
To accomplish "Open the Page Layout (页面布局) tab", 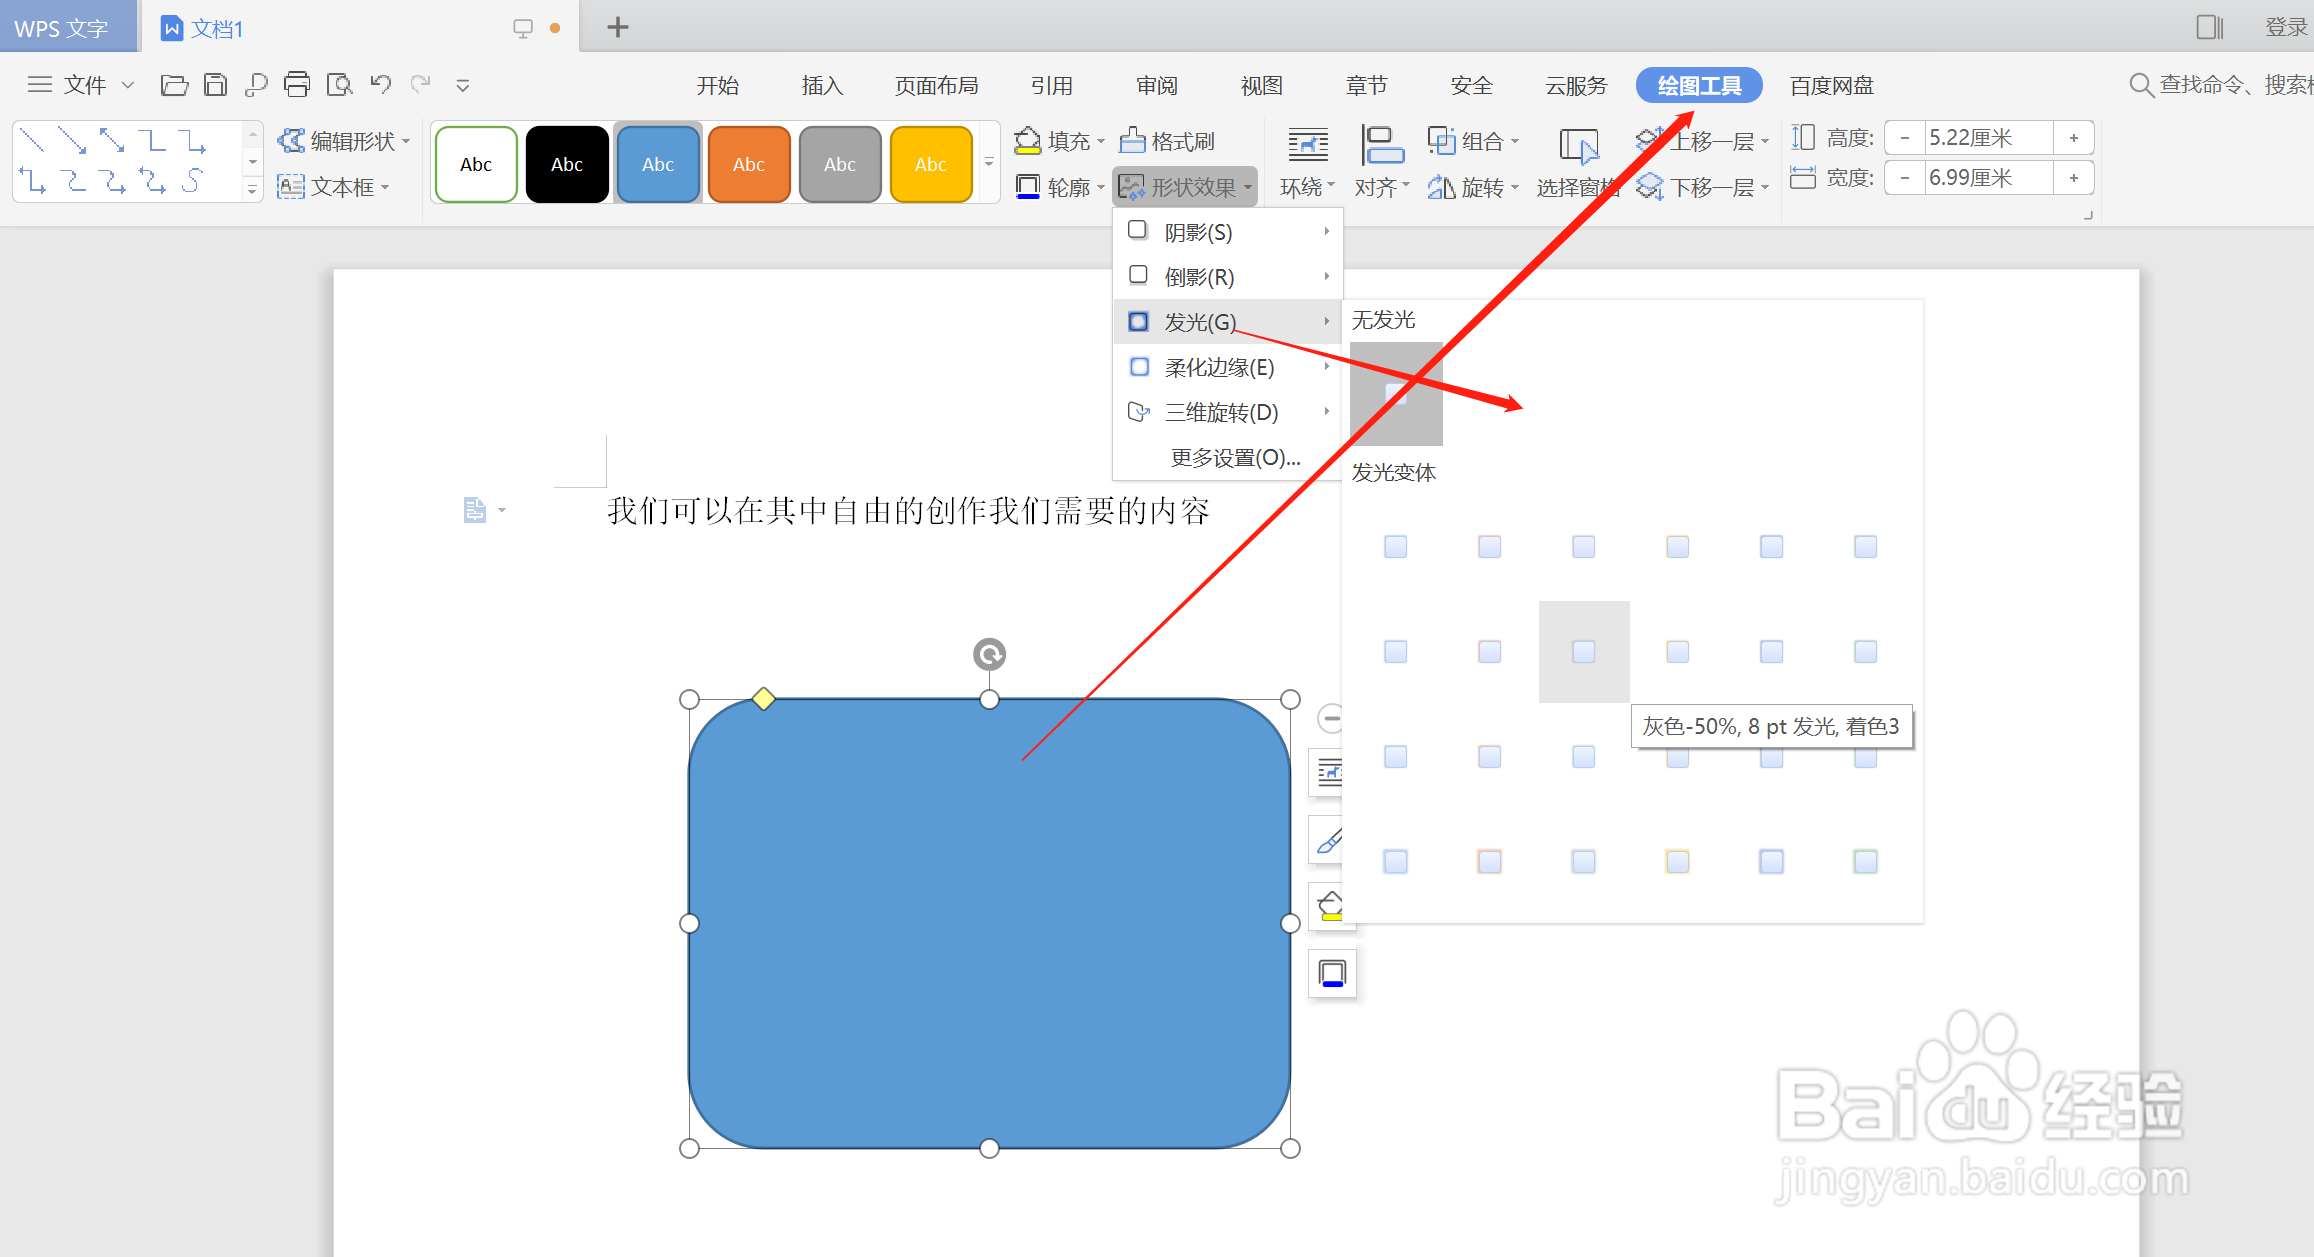I will coord(936,86).
